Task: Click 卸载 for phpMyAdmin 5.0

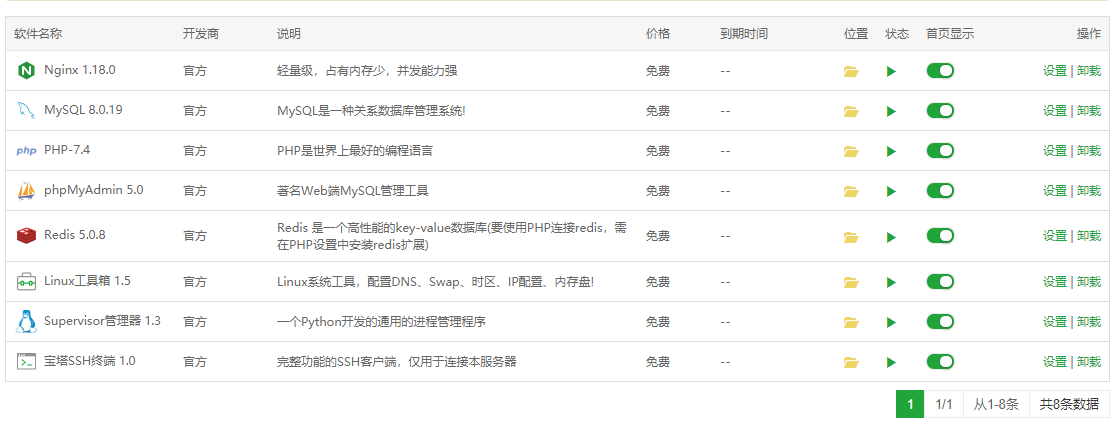Action: point(1089,190)
